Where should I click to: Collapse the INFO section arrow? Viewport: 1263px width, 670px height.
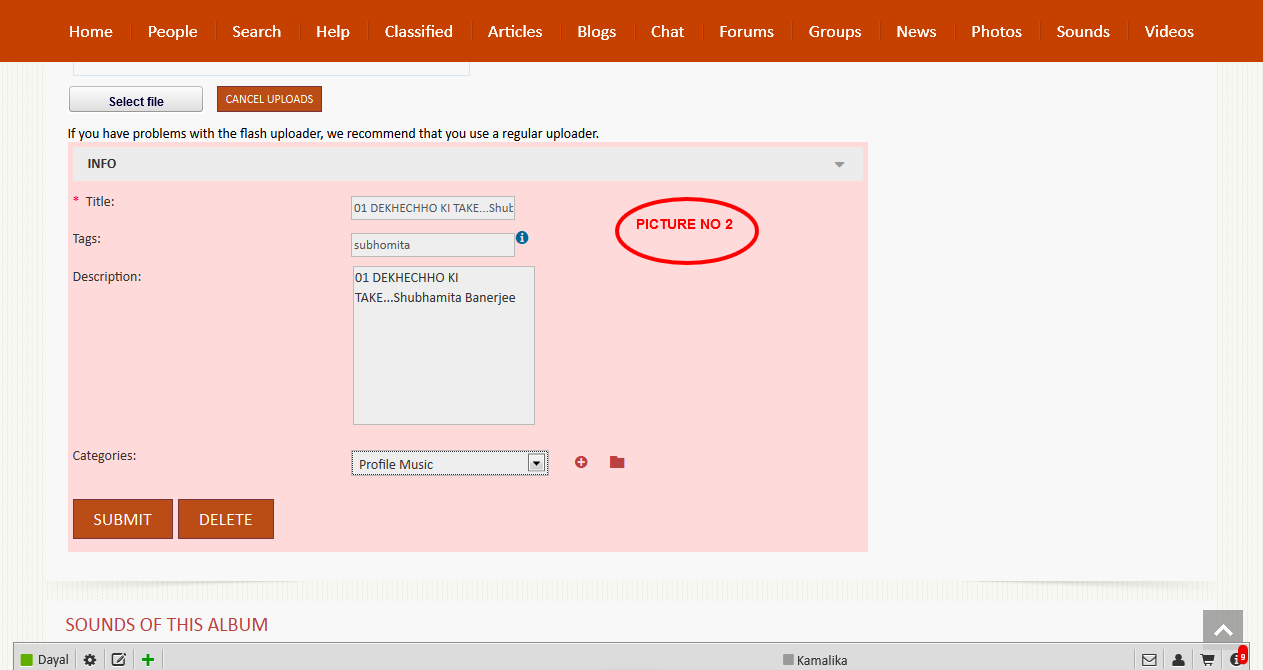click(x=840, y=165)
